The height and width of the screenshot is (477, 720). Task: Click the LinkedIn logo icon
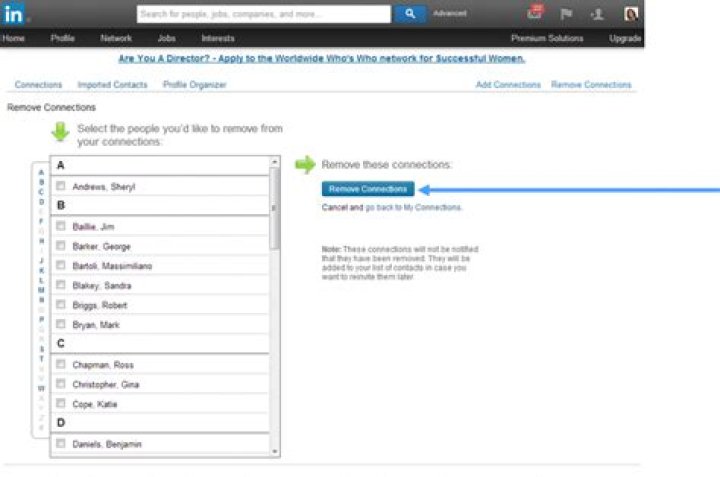click(x=13, y=14)
